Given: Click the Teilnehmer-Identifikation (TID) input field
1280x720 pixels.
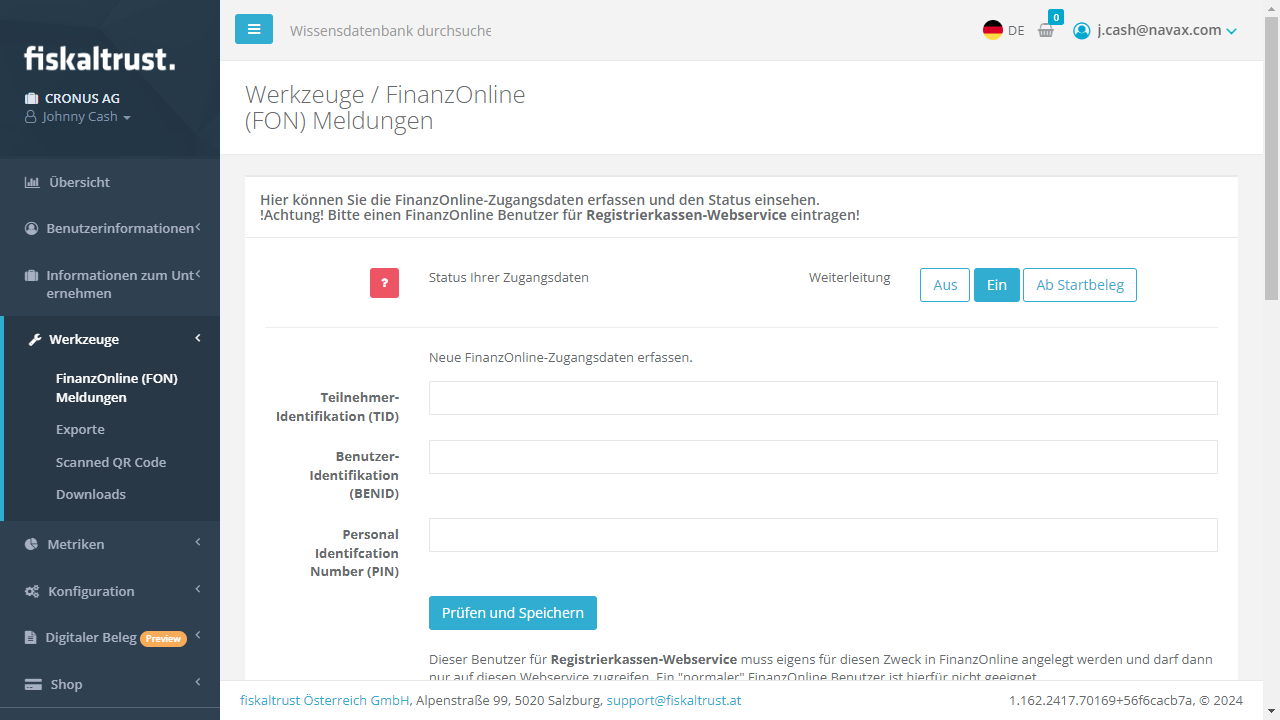Looking at the screenshot, I should (822, 398).
